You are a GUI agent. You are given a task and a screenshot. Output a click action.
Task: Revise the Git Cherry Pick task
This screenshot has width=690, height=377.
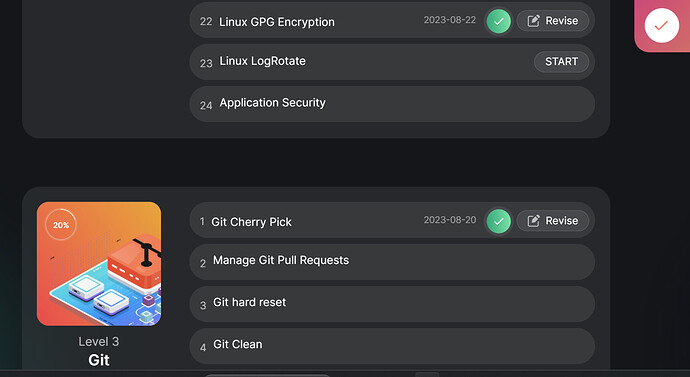point(553,220)
